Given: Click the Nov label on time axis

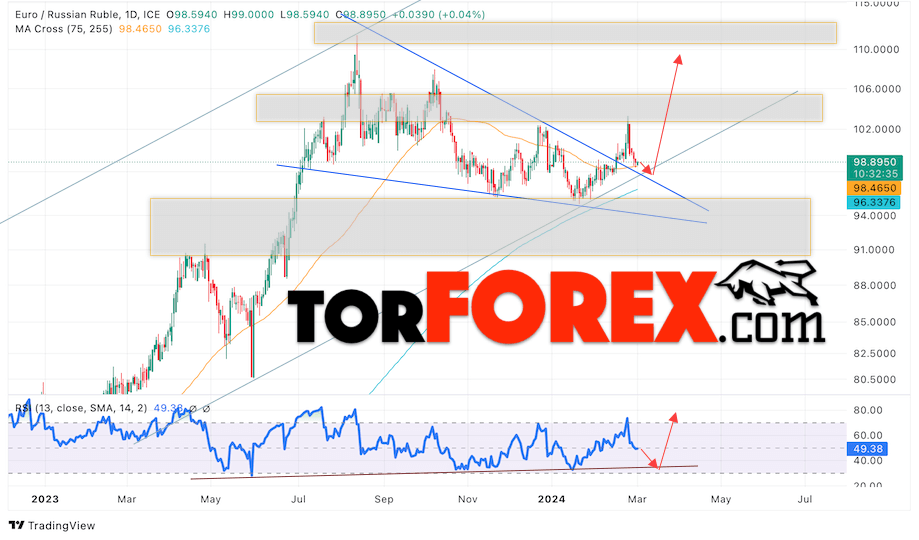Looking at the screenshot, I should pyautogui.click(x=468, y=500).
